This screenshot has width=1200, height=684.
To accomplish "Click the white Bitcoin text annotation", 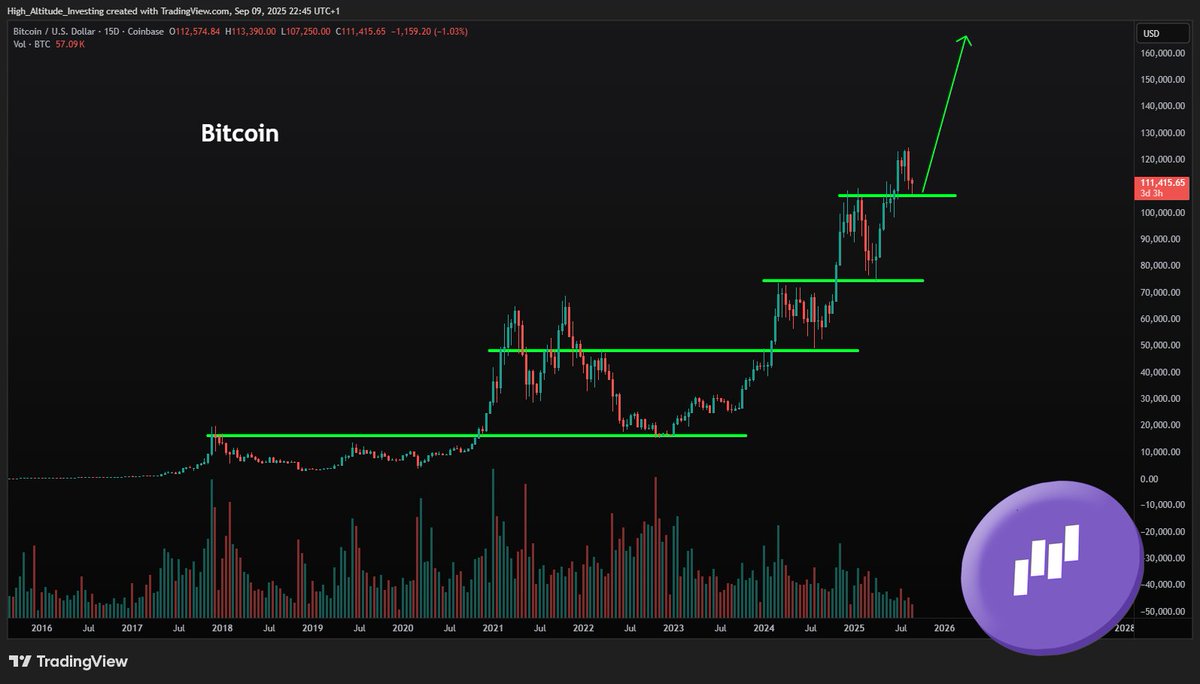I will [x=240, y=133].
